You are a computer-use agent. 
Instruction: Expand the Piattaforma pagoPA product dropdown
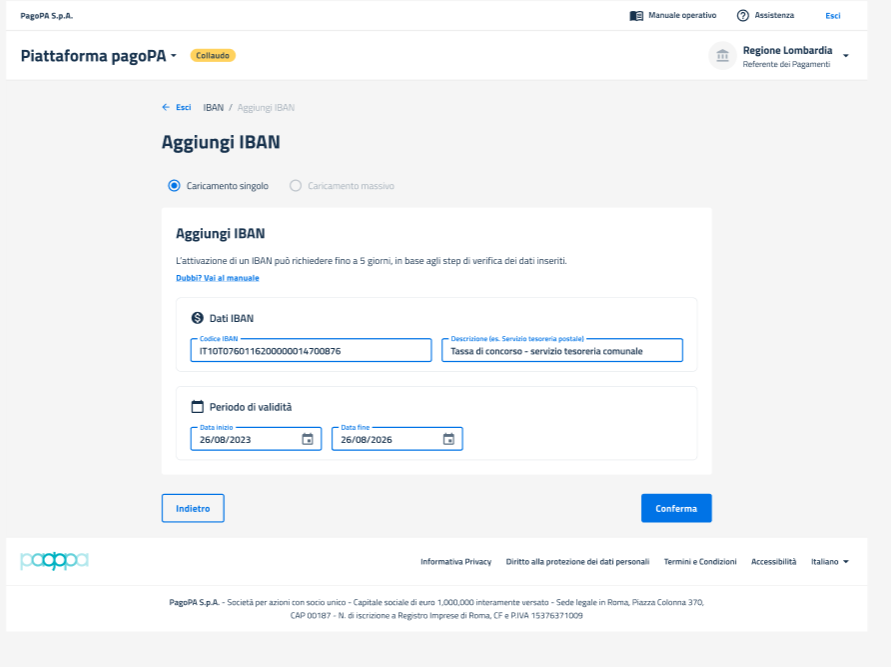click(173, 56)
